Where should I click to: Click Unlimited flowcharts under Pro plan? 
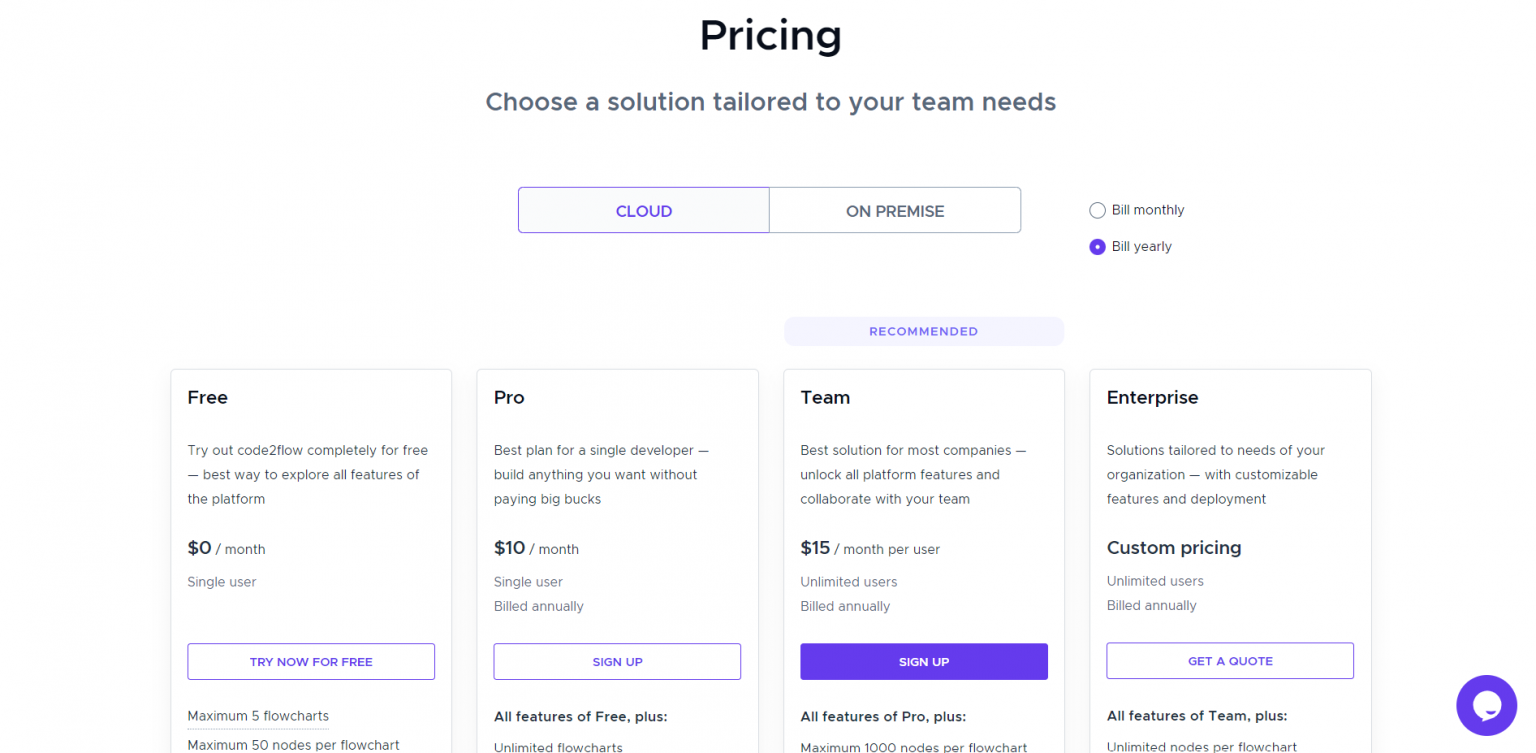558,747
